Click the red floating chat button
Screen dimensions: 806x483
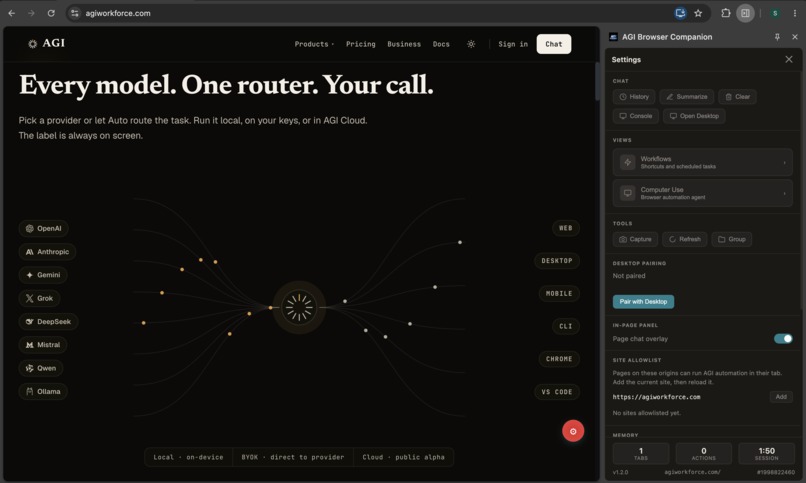point(573,431)
